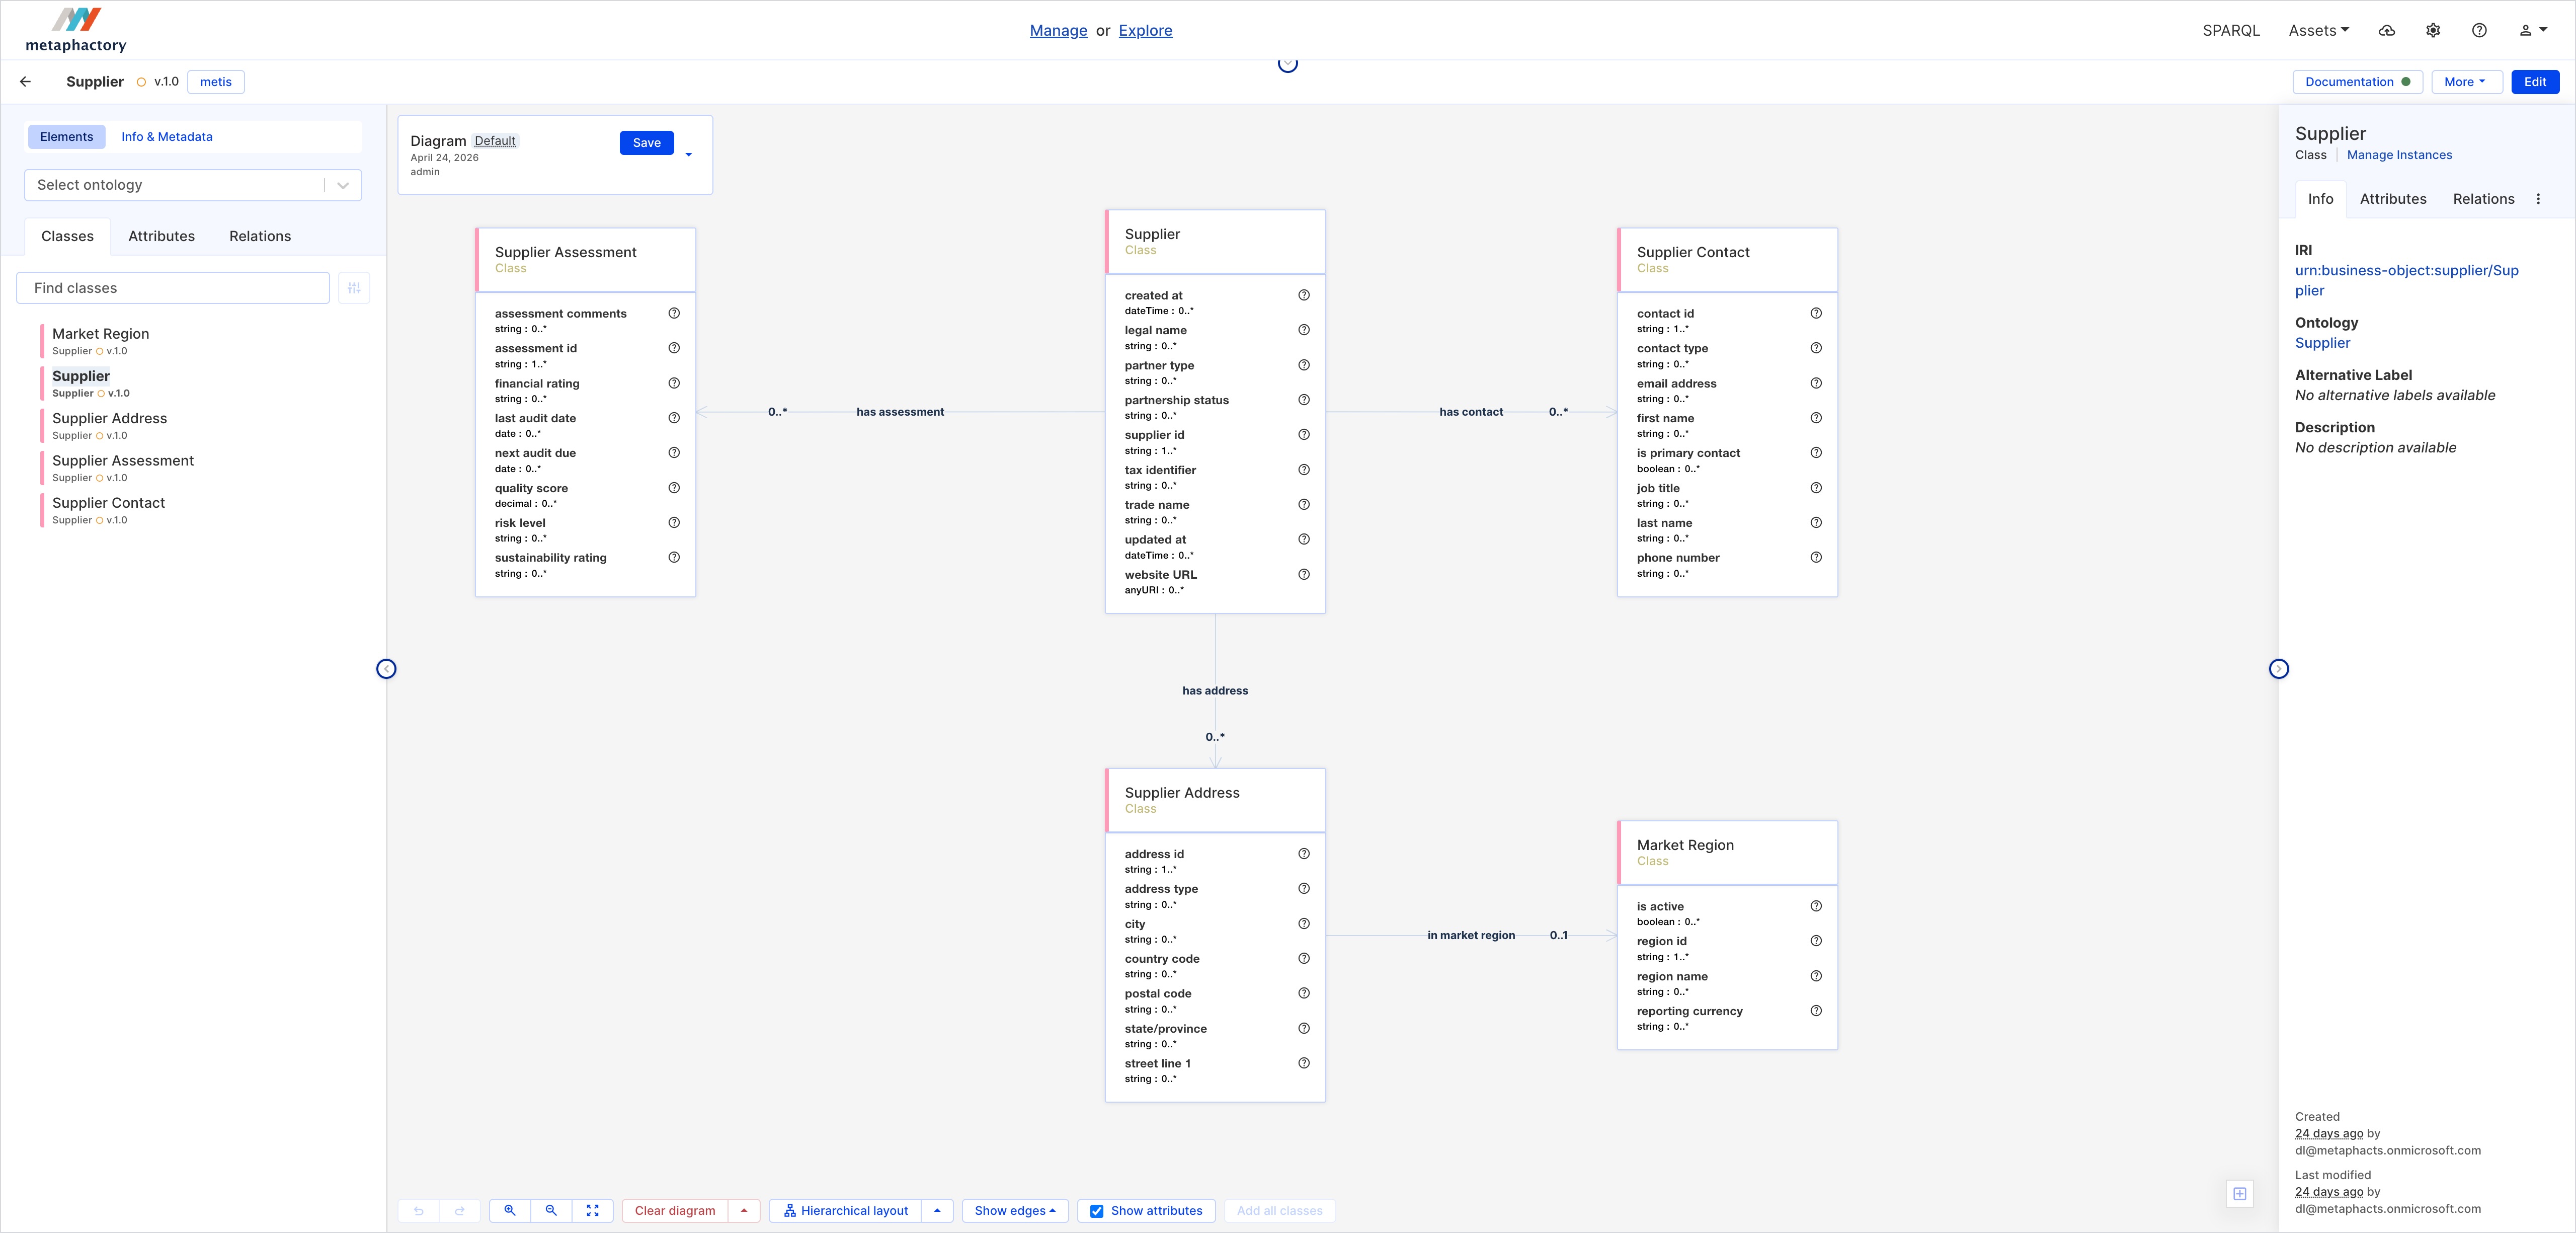The height and width of the screenshot is (1233, 2576).
Task: Open the More dropdown
Action: [x=2466, y=82]
